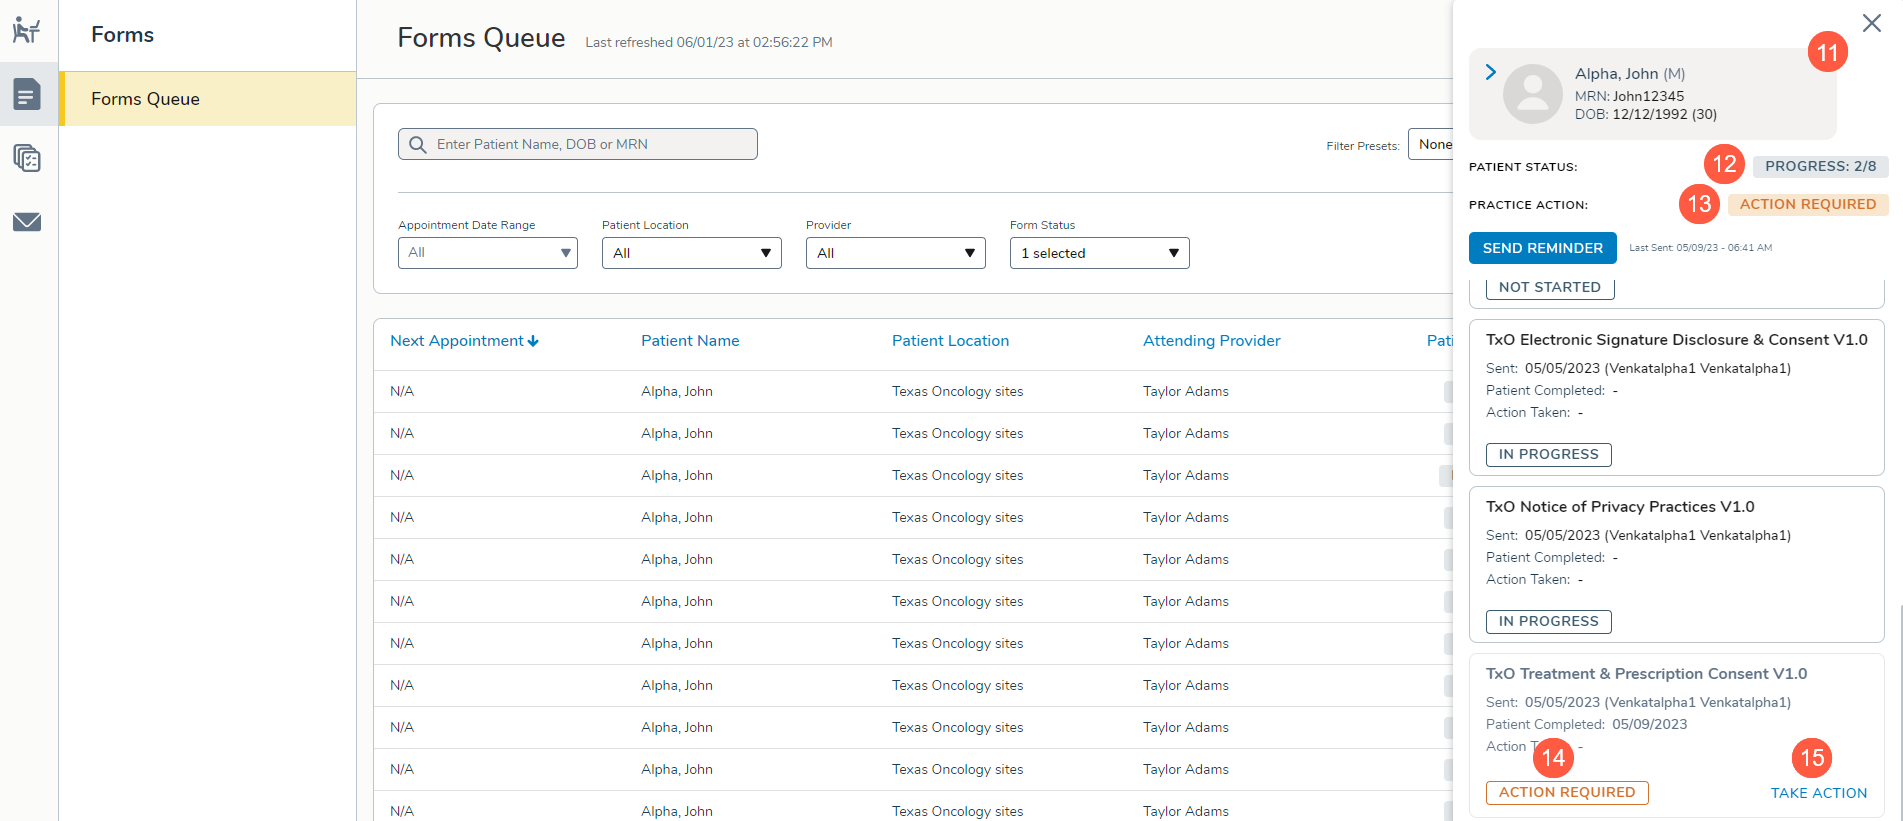Image resolution: width=1903 pixels, height=821 pixels.
Task: Expand the Alpha, John patient card chevron
Action: (1490, 72)
